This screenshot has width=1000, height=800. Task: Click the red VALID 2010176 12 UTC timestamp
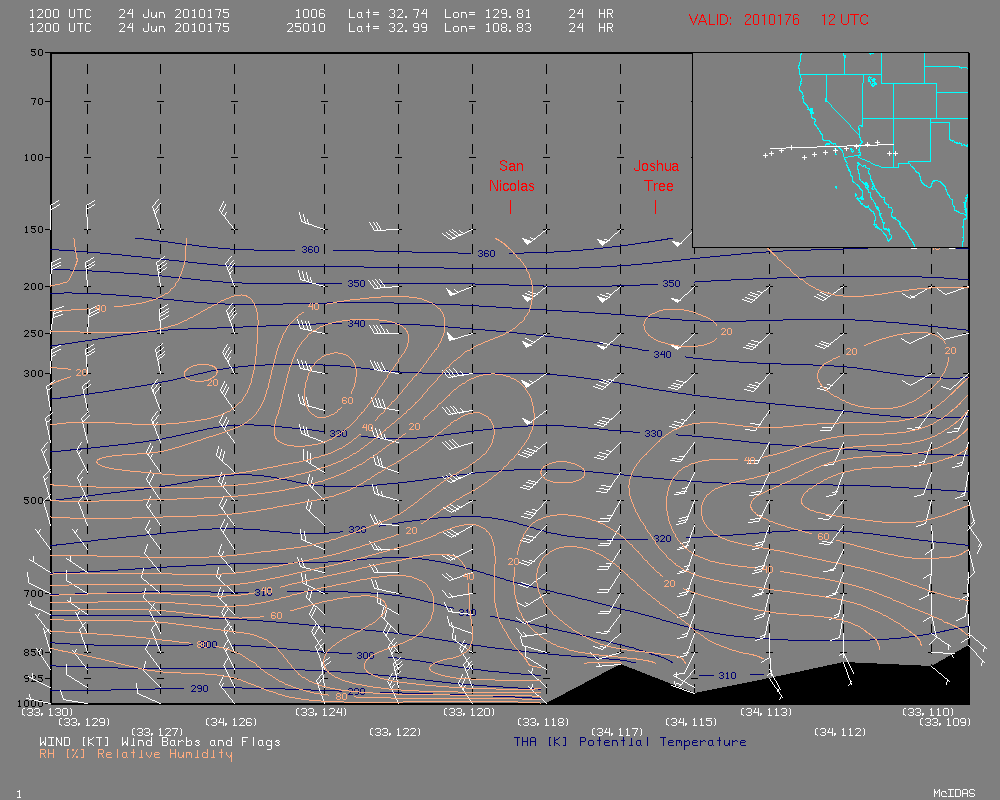tap(778, 20)
